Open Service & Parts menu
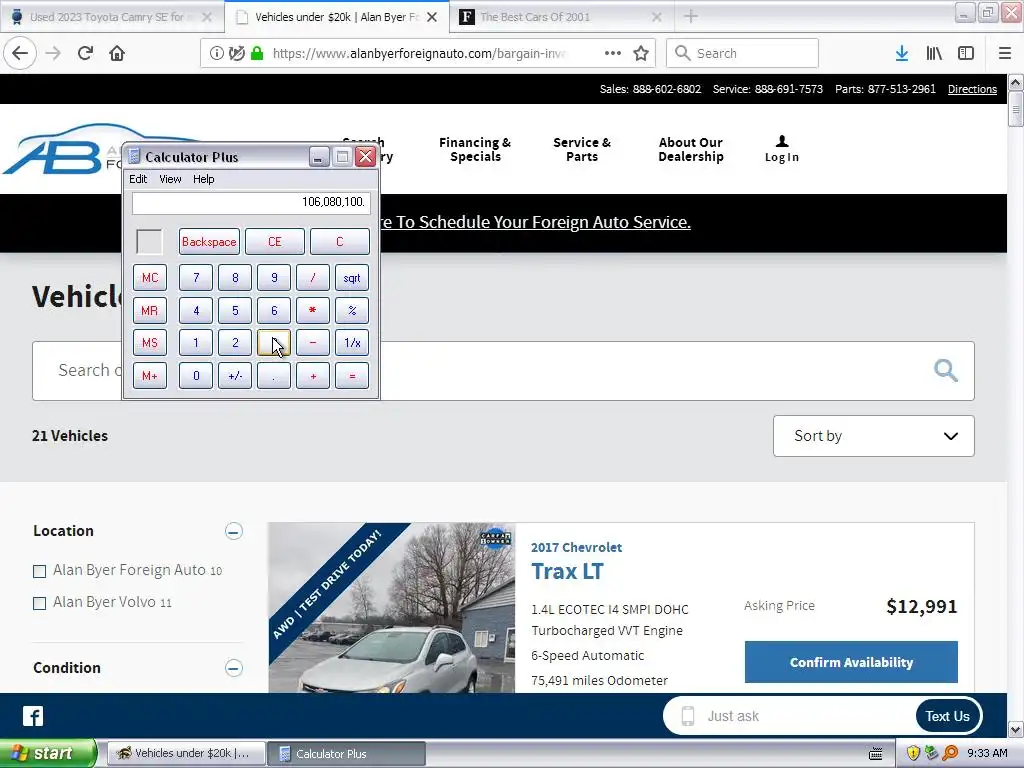The image size is (1024, 768). 582,150
